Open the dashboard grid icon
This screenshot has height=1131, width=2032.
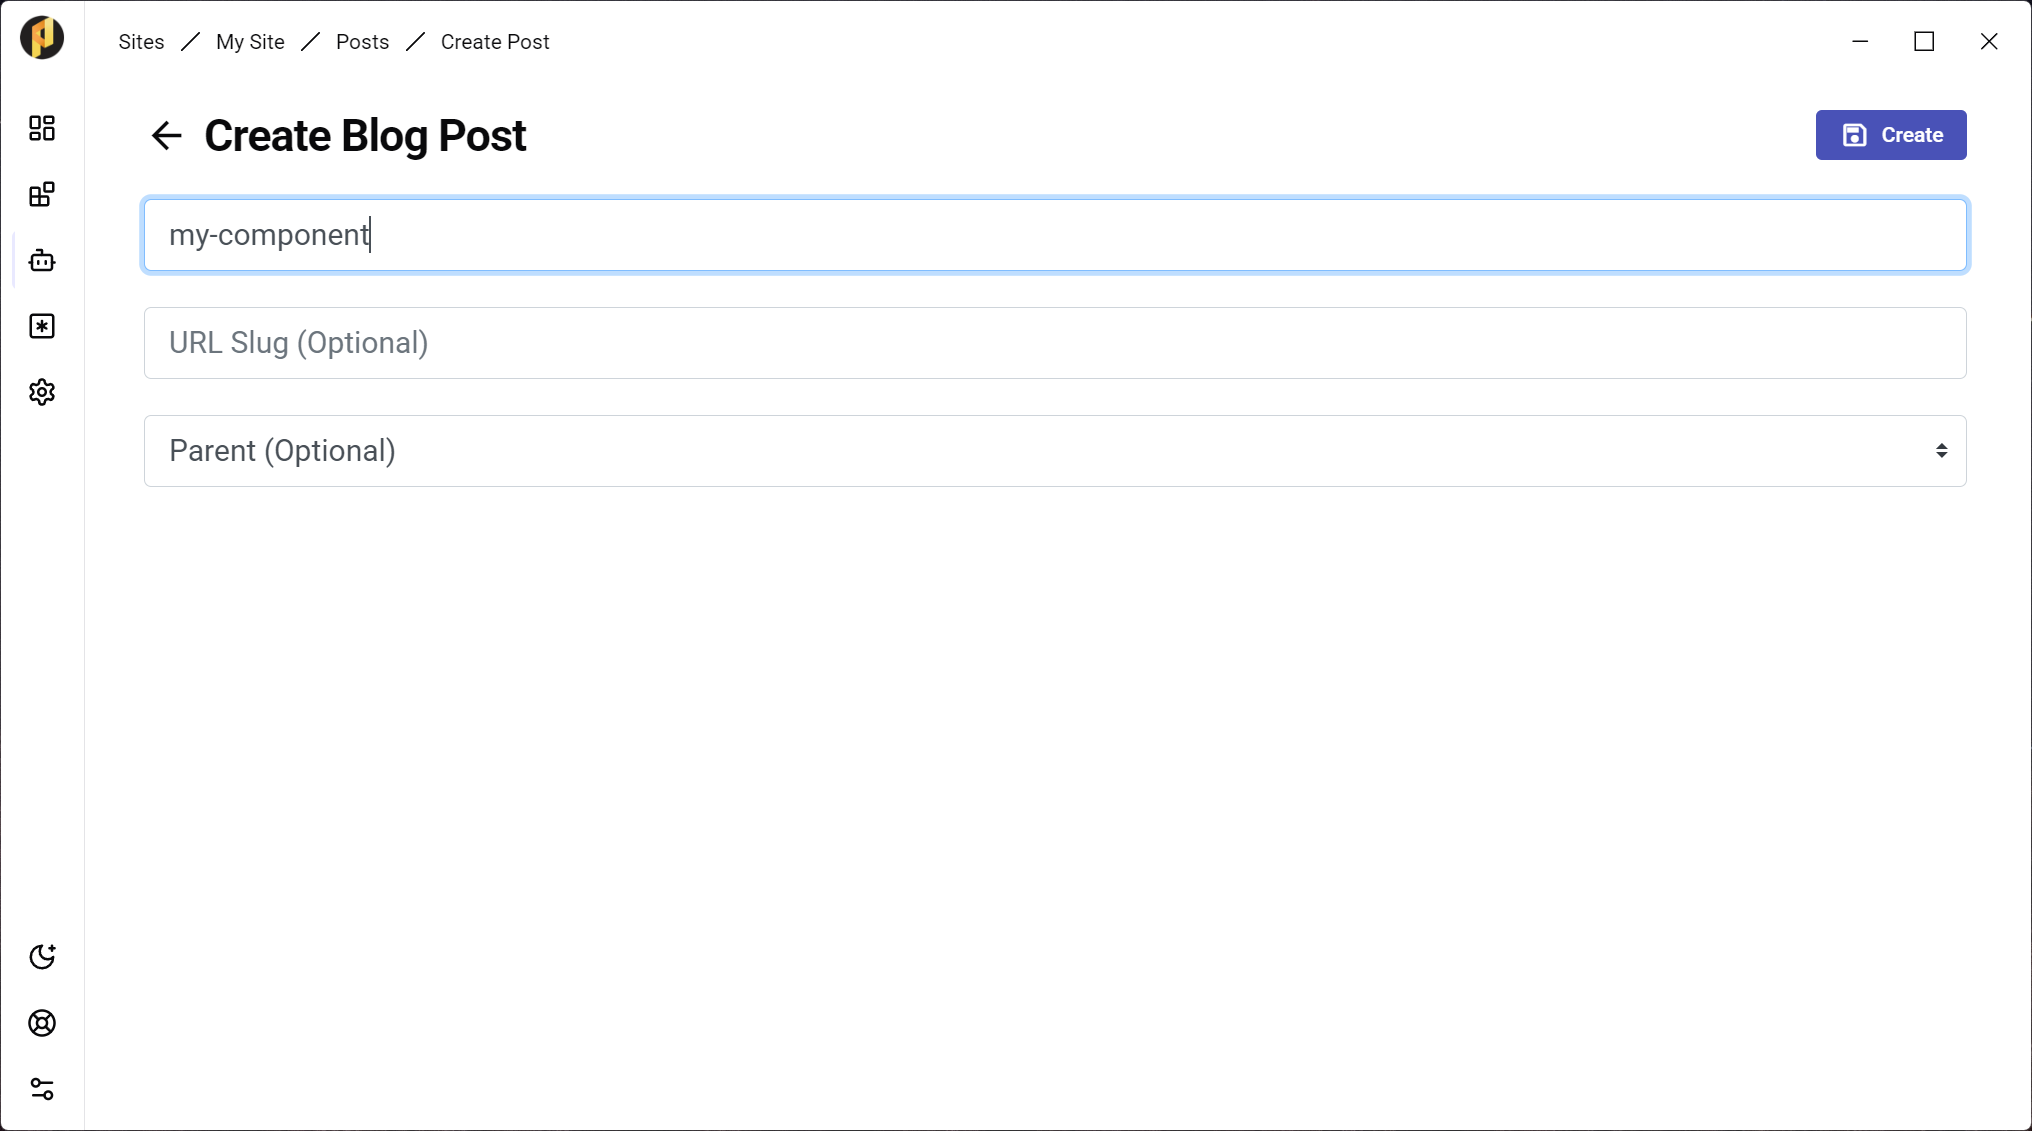click(x=42, y=128)
